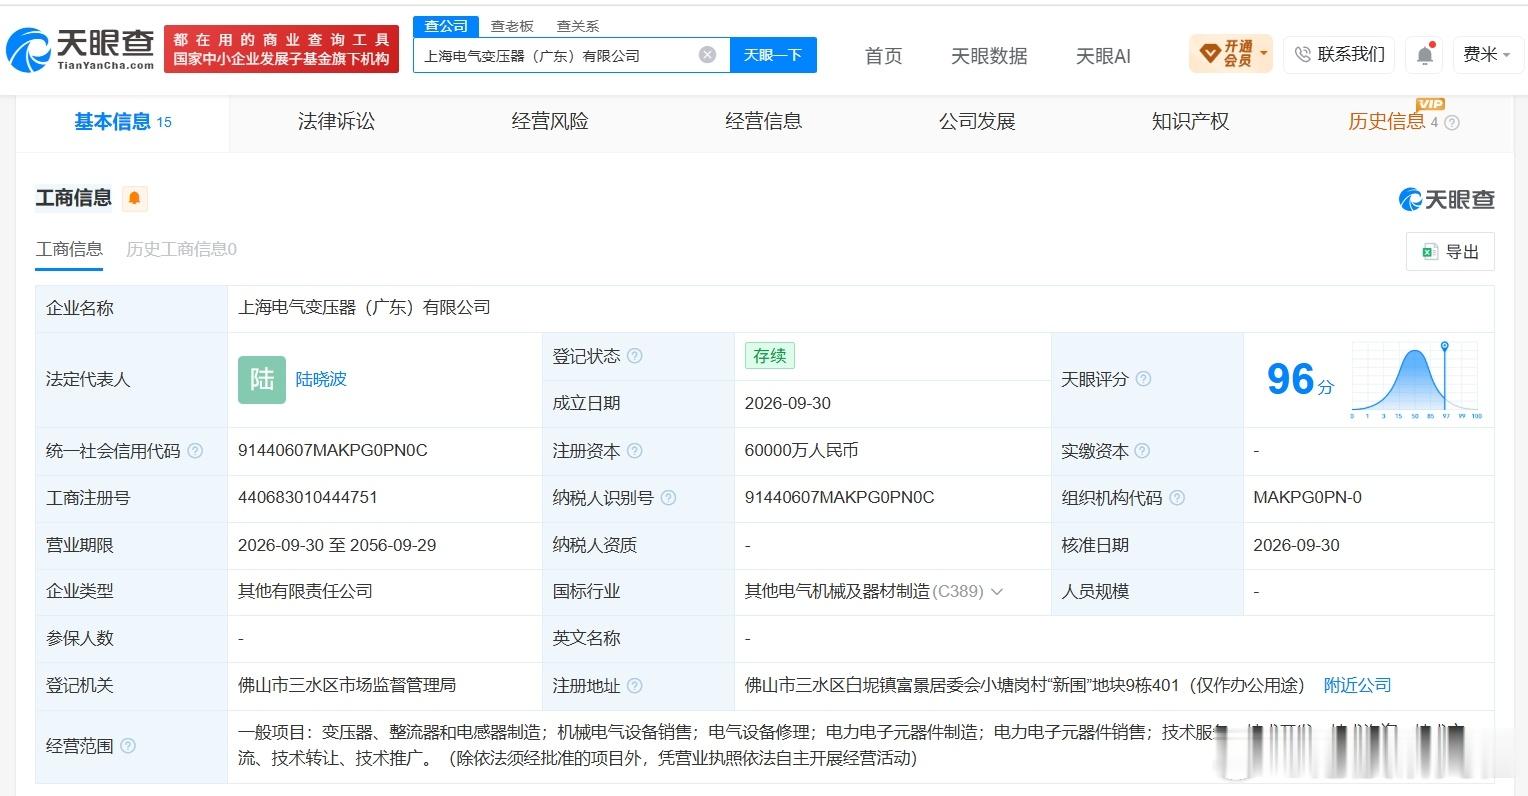Click help icon next to 注册资本
The width and height of the screenshot is (1528, 796).
(634, 451)
